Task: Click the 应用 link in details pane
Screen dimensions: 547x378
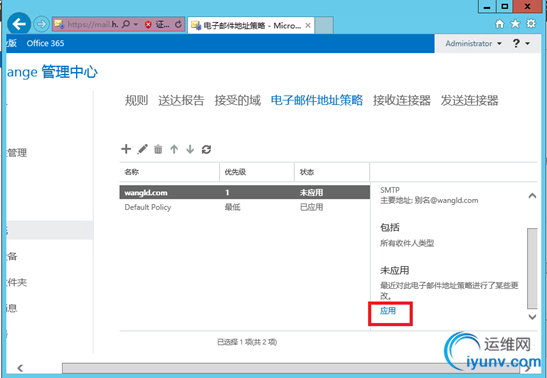Action: [x=388, y=311]
